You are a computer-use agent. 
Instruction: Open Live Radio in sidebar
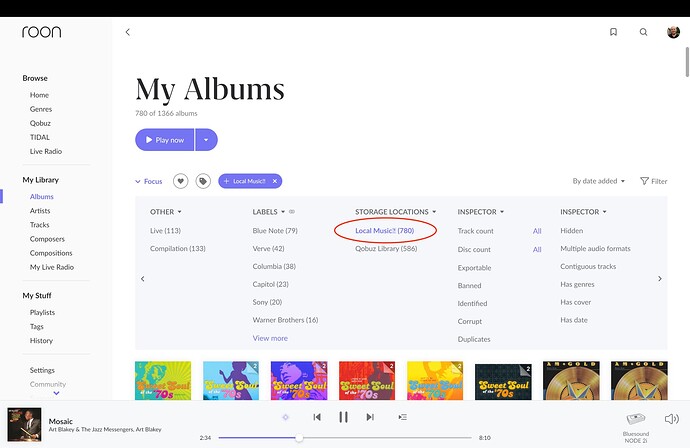point(46,151)
